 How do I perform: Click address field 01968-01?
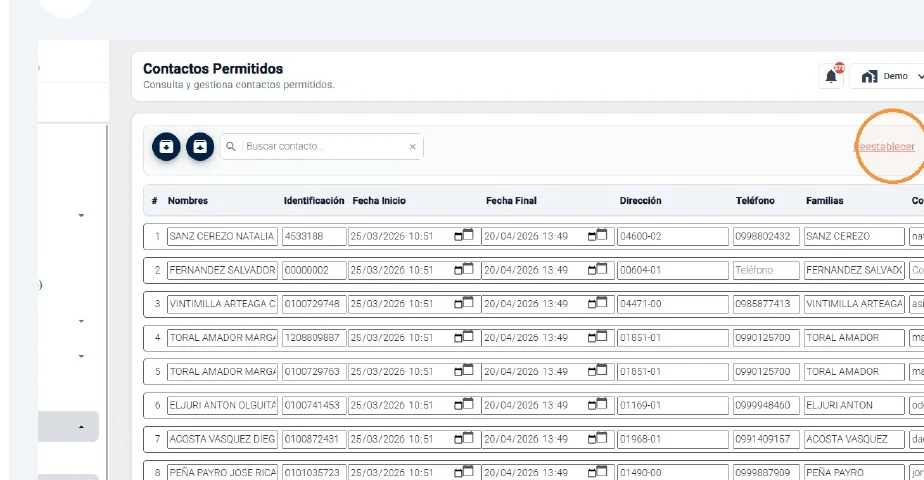click(673, 439)
